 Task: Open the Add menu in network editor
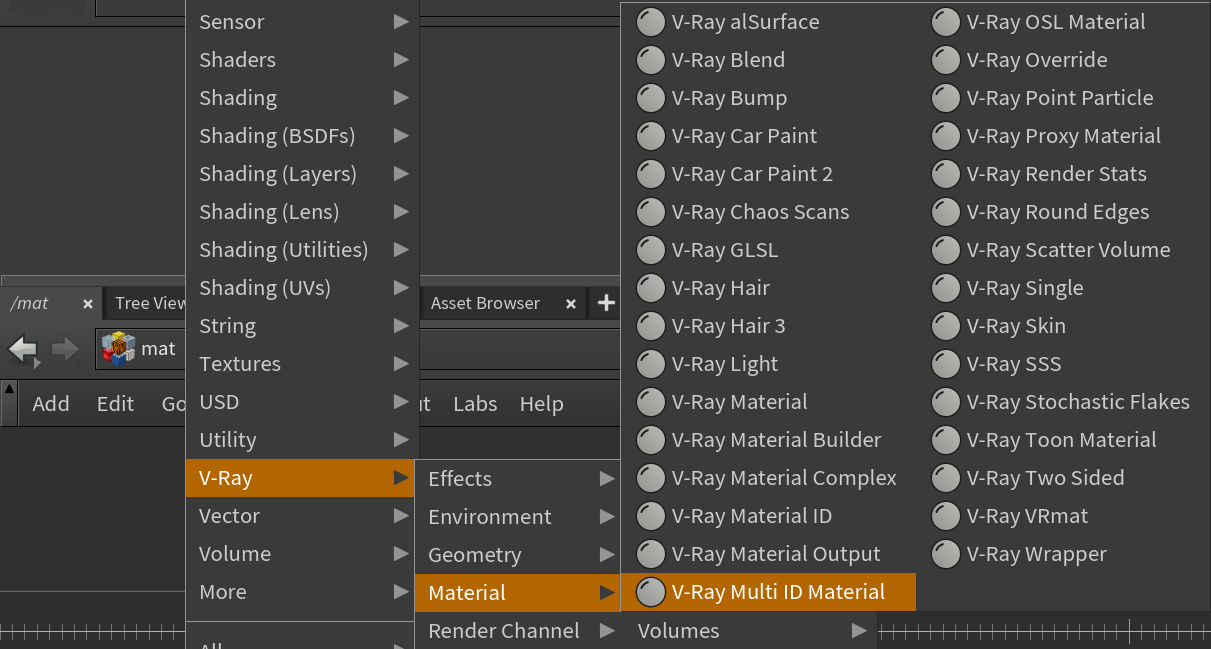(51, 404)
